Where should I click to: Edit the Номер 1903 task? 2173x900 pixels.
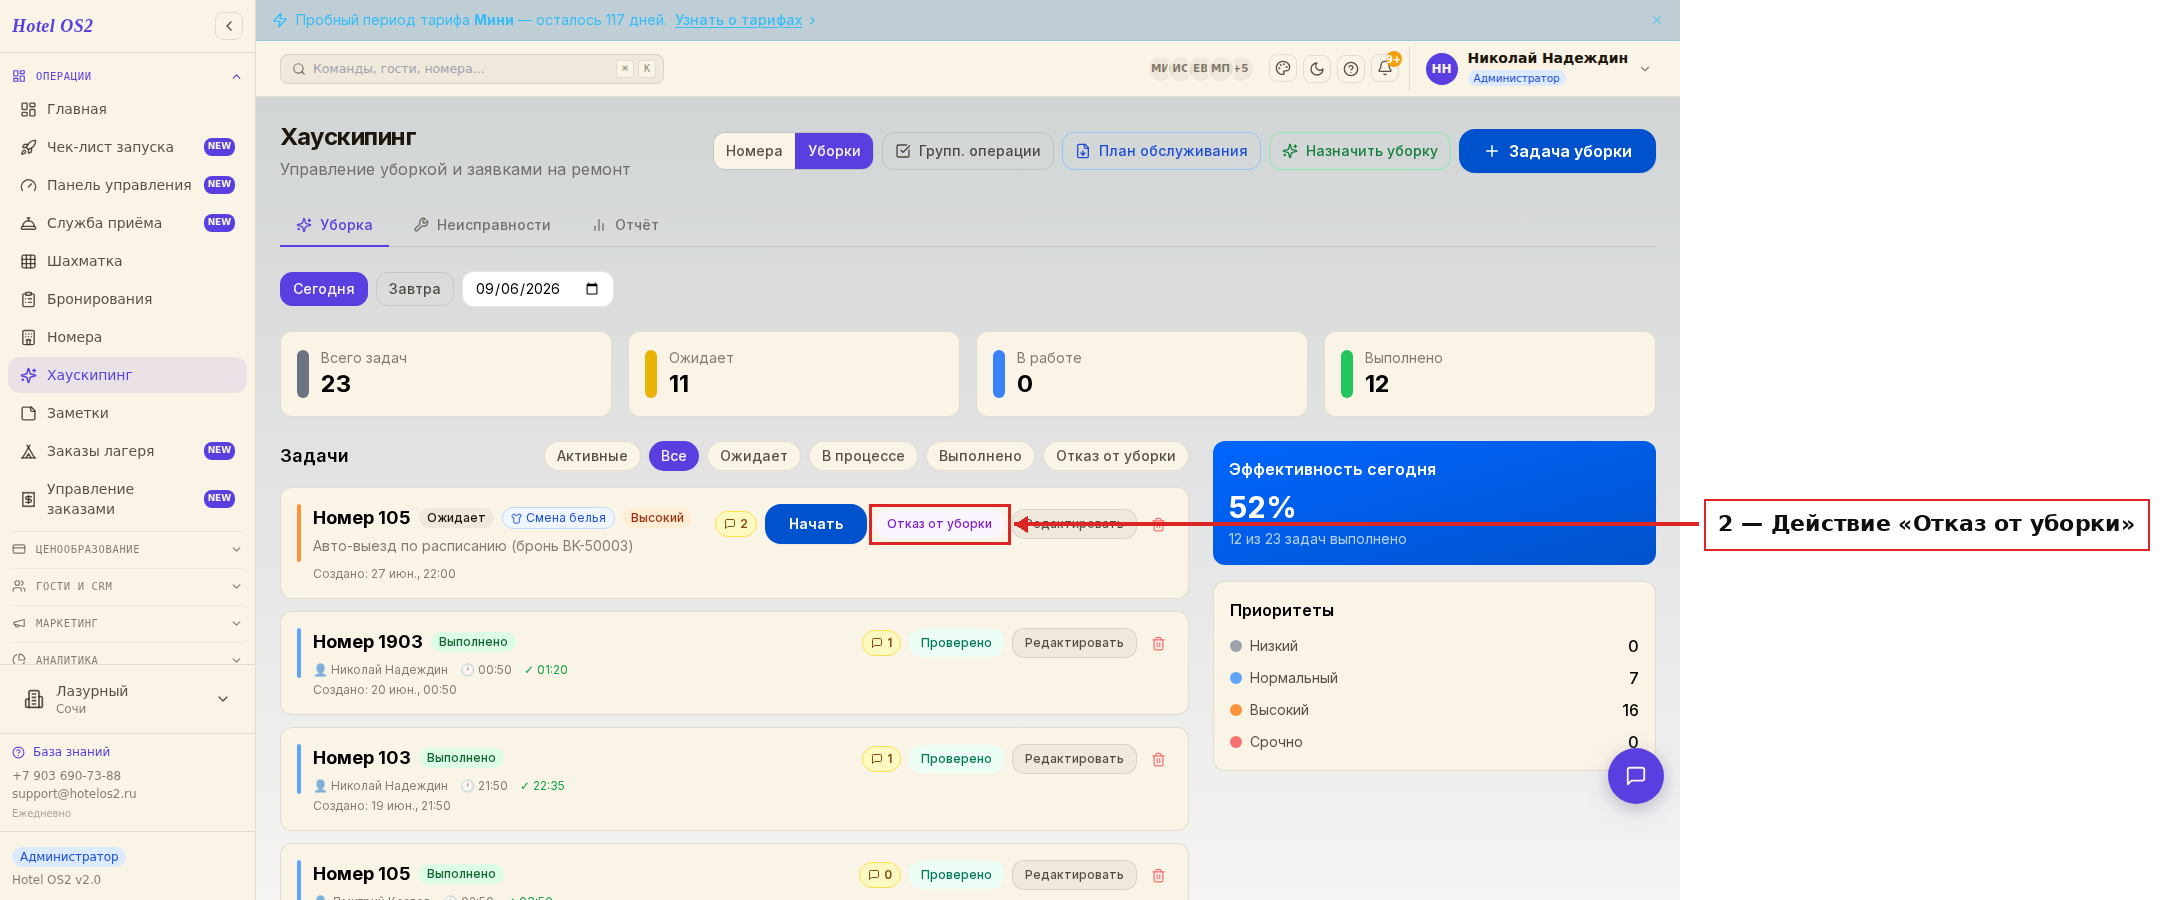1074,643
